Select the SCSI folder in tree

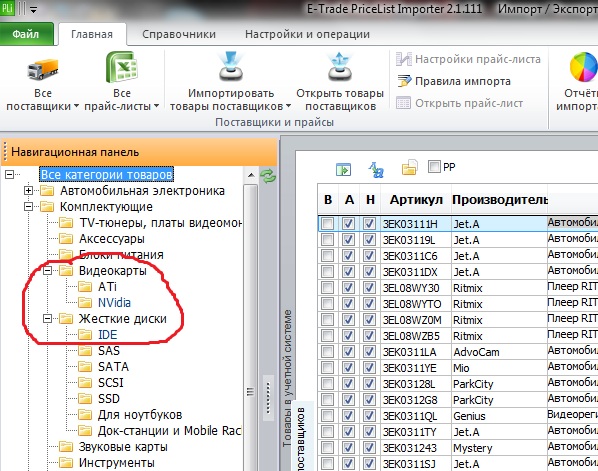tap(111, 383)
